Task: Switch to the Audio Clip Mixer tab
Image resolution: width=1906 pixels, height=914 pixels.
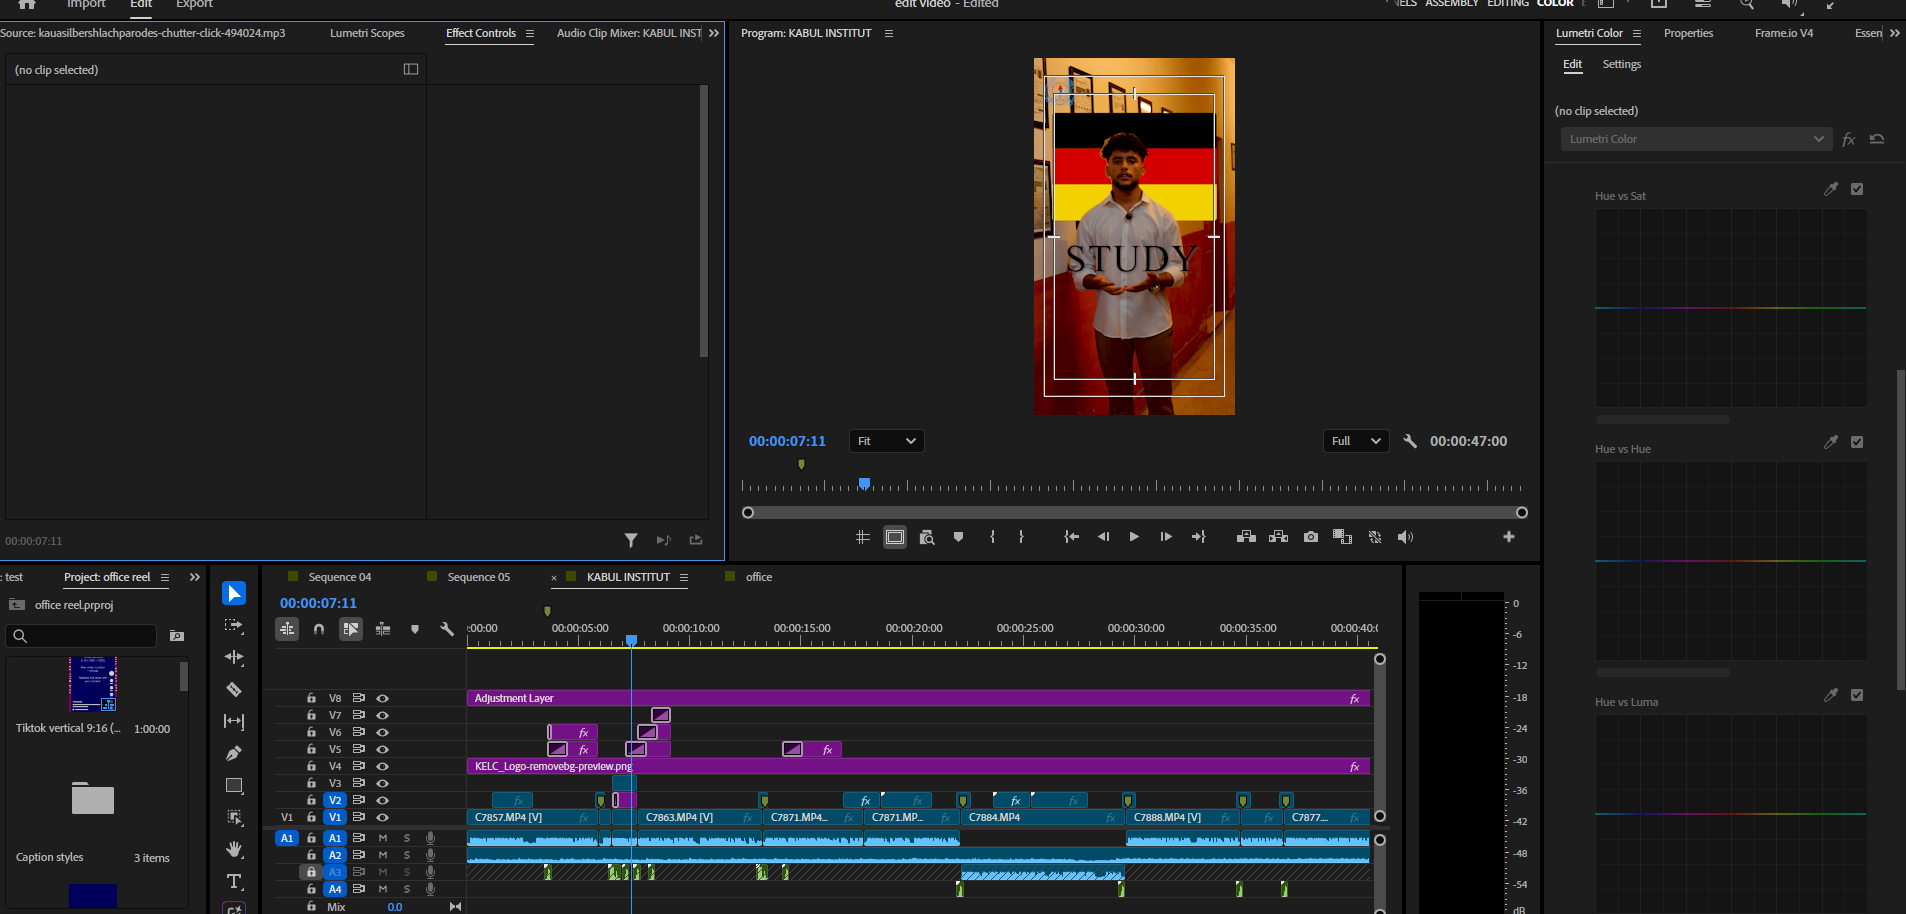Action: pyautogui.click(x=629, y=33)
